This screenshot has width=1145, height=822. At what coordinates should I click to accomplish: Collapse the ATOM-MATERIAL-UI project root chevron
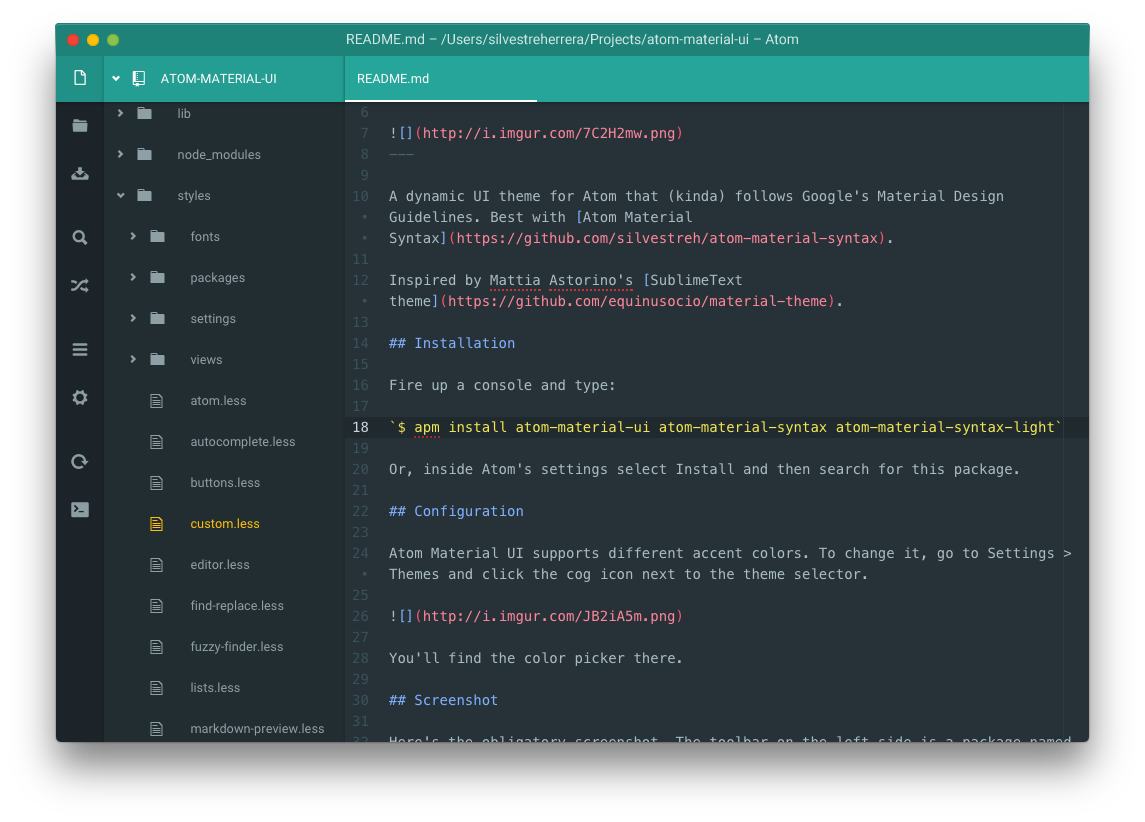tap(116, 78)
